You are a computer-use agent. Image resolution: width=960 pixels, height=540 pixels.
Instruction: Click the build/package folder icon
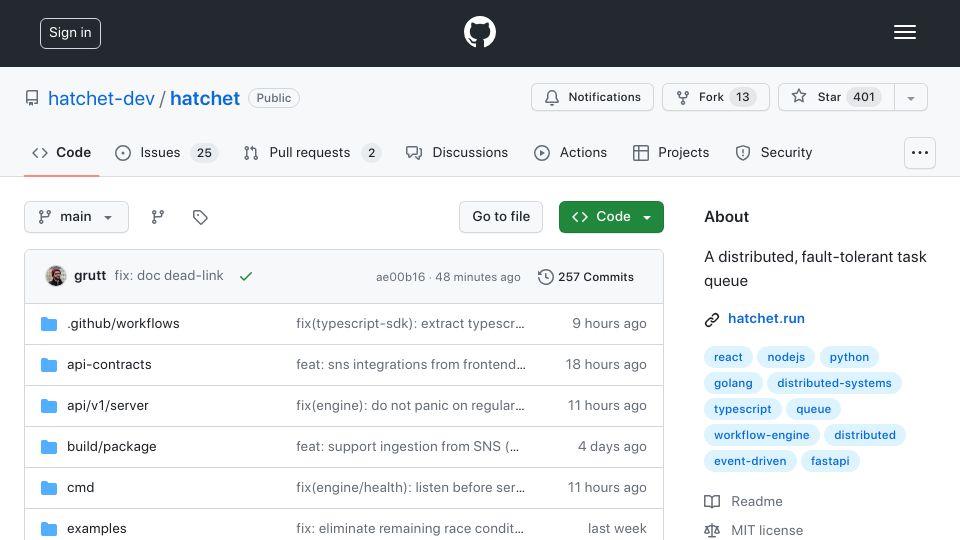pyautogui.click(x=49, y=447)
